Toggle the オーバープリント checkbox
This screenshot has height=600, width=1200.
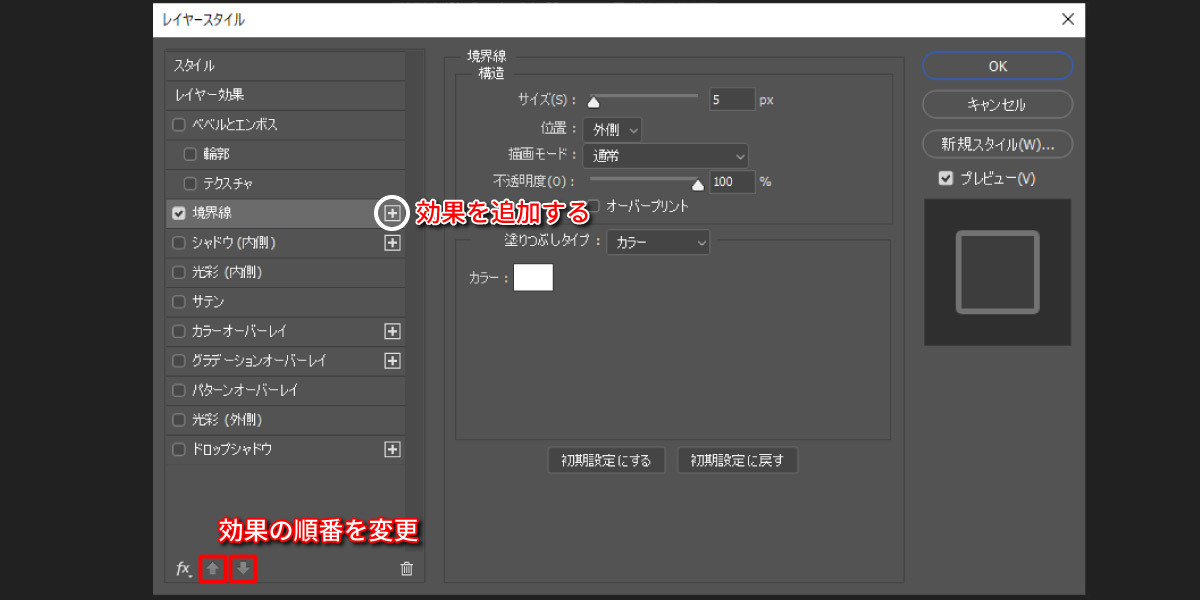(x=593, y=206)
